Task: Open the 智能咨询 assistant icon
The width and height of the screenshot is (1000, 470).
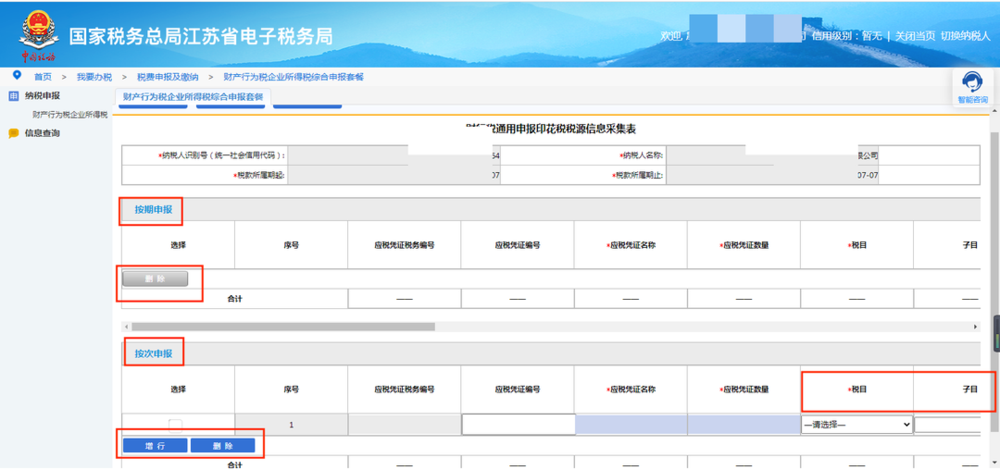Action: 972,84
